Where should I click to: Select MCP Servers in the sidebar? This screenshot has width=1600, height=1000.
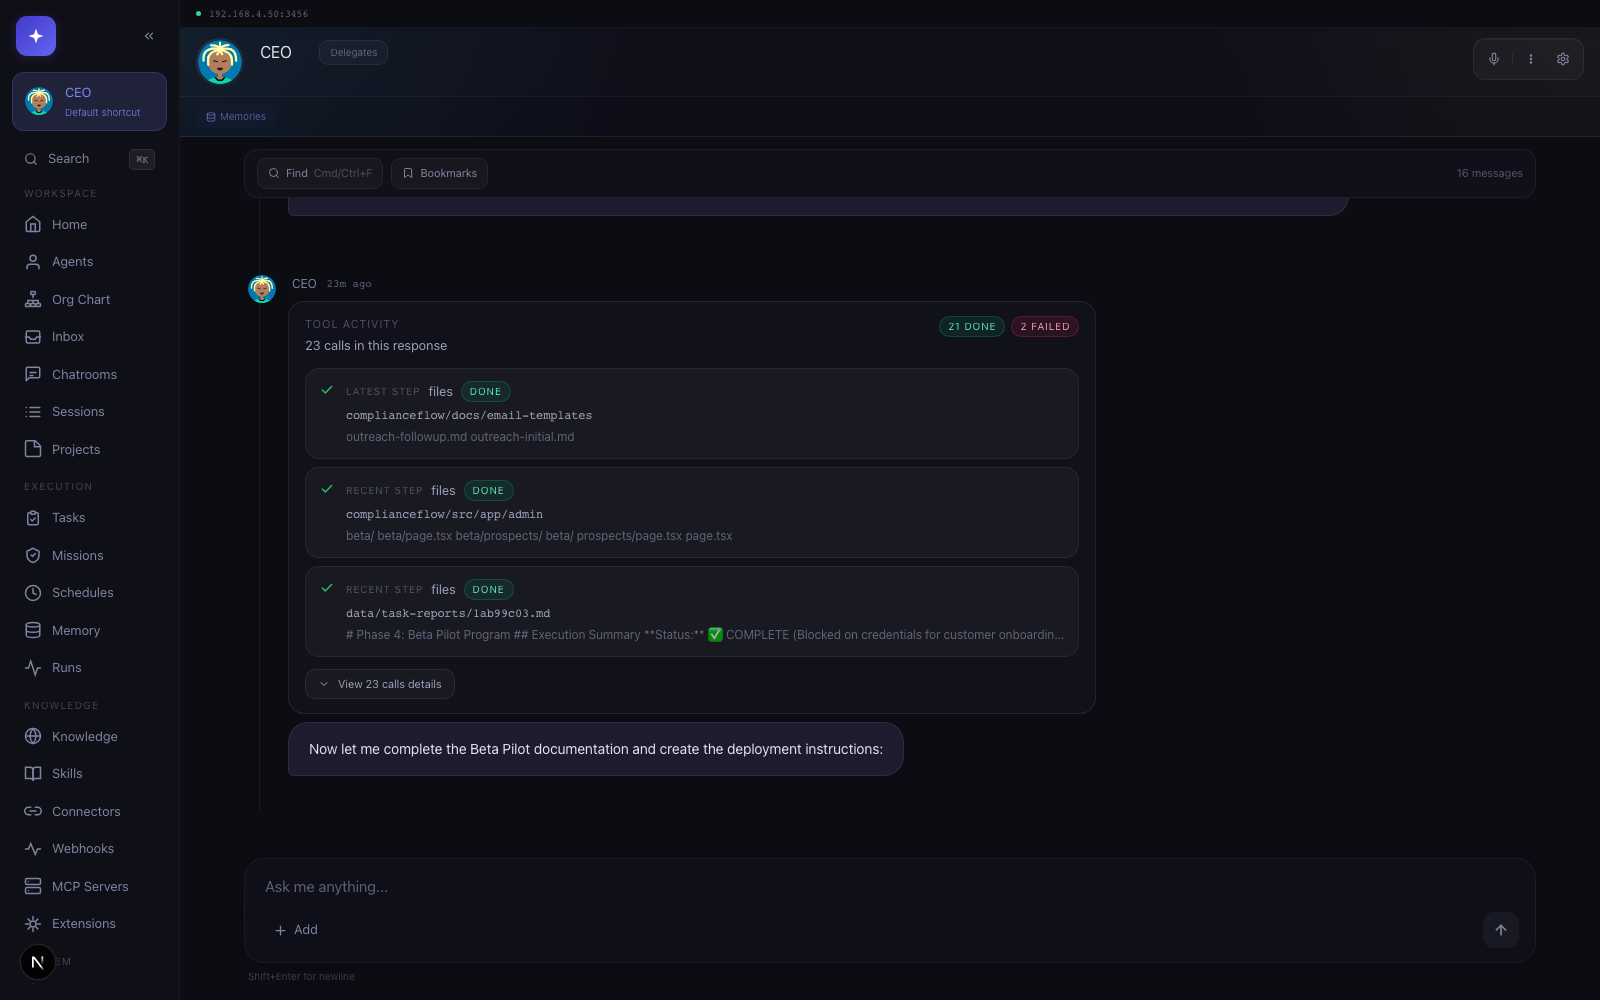[89, 886]
